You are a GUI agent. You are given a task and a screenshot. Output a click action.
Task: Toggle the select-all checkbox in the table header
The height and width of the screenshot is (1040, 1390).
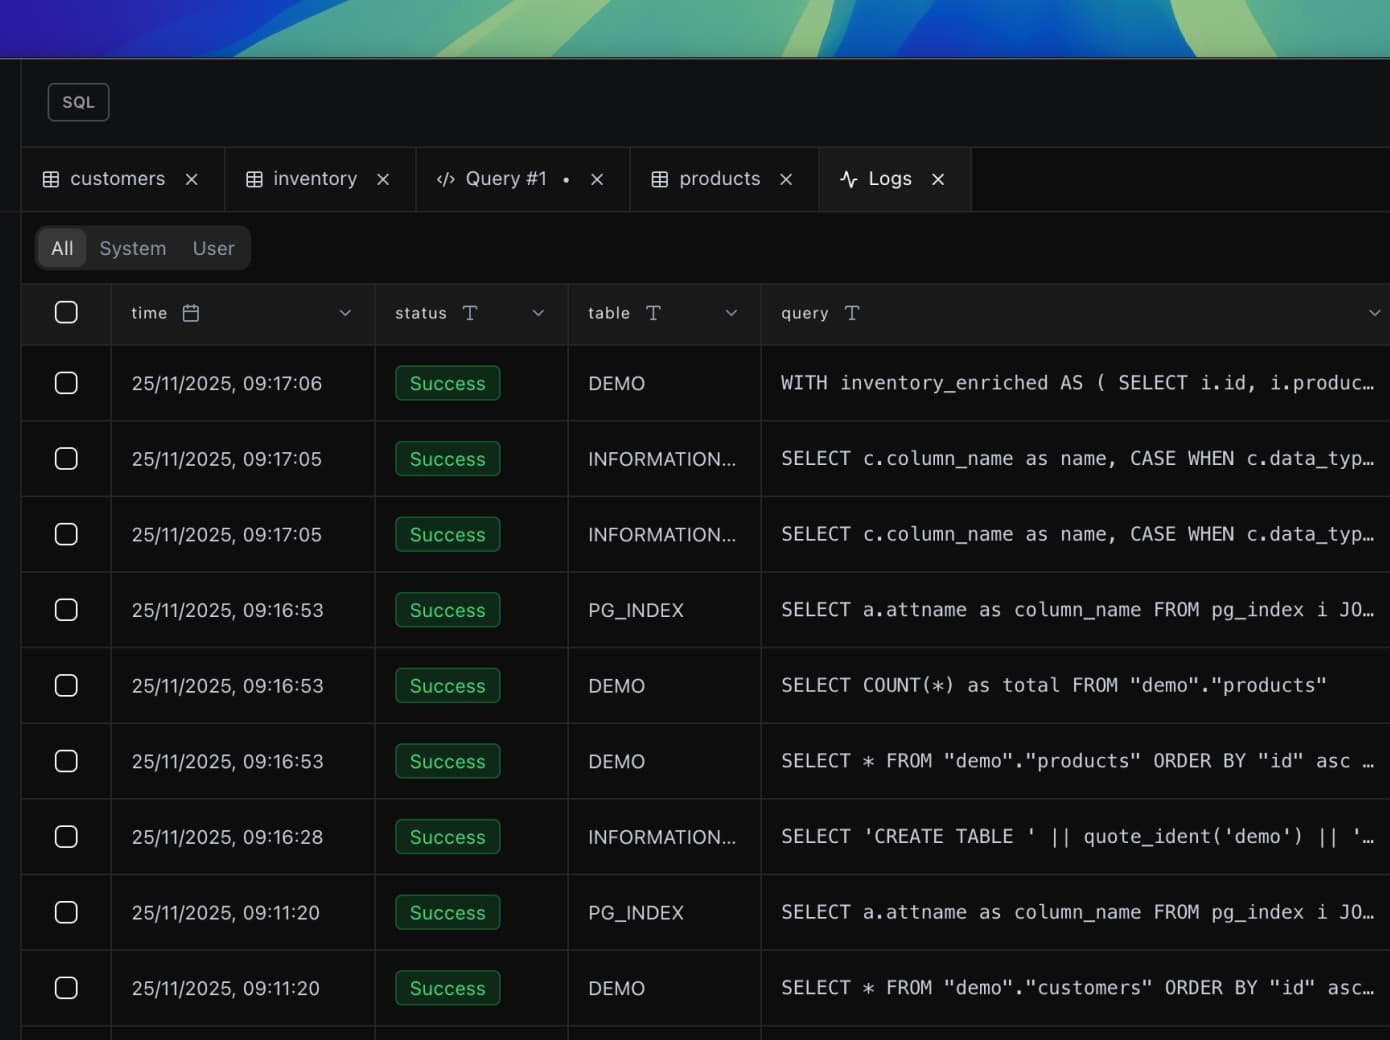pos(66,312)
